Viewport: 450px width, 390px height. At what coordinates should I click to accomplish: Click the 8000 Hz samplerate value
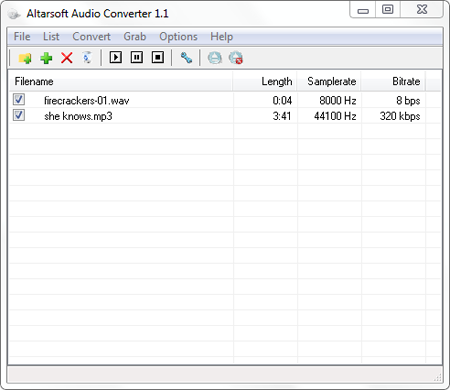[338, 100]
